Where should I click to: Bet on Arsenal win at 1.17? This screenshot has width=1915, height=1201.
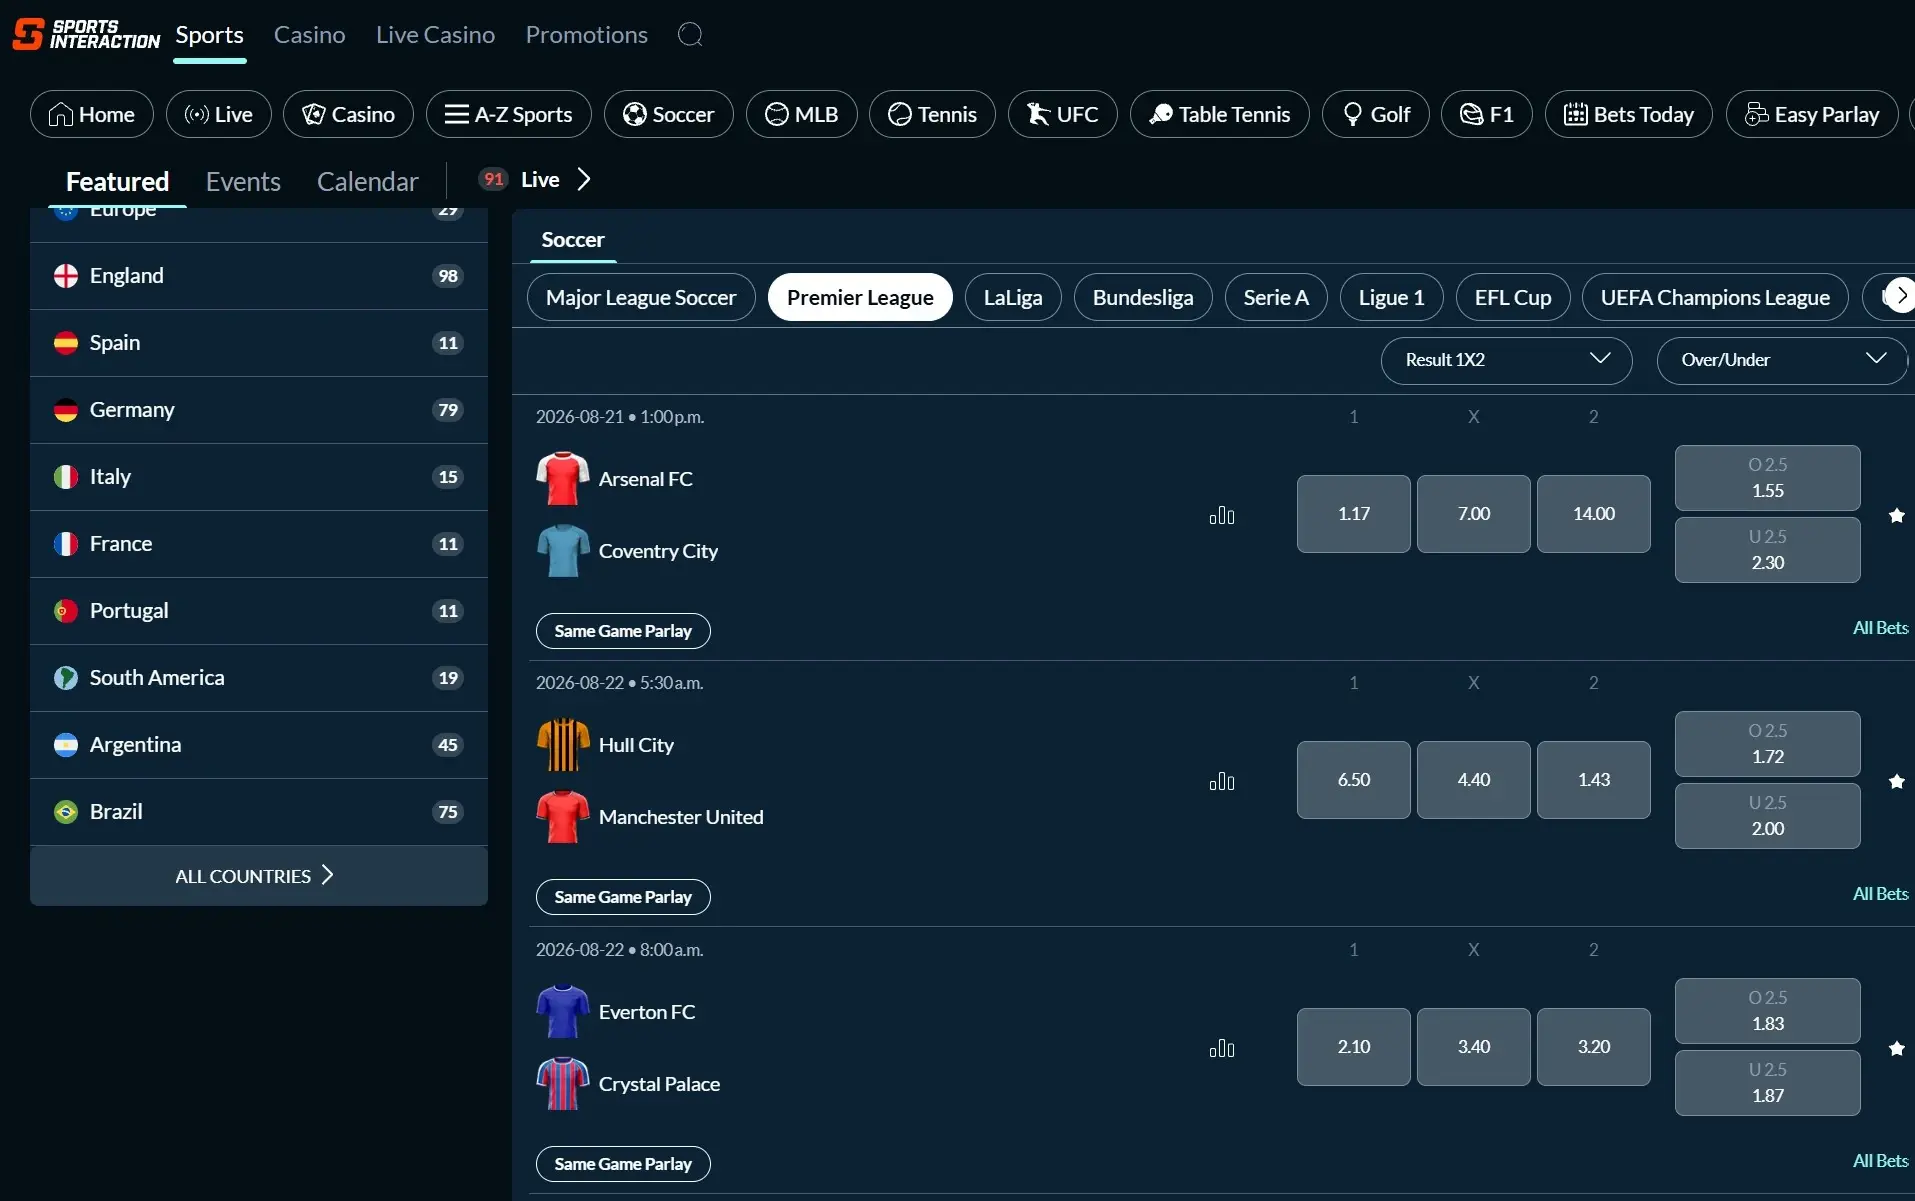[1354, 514]
